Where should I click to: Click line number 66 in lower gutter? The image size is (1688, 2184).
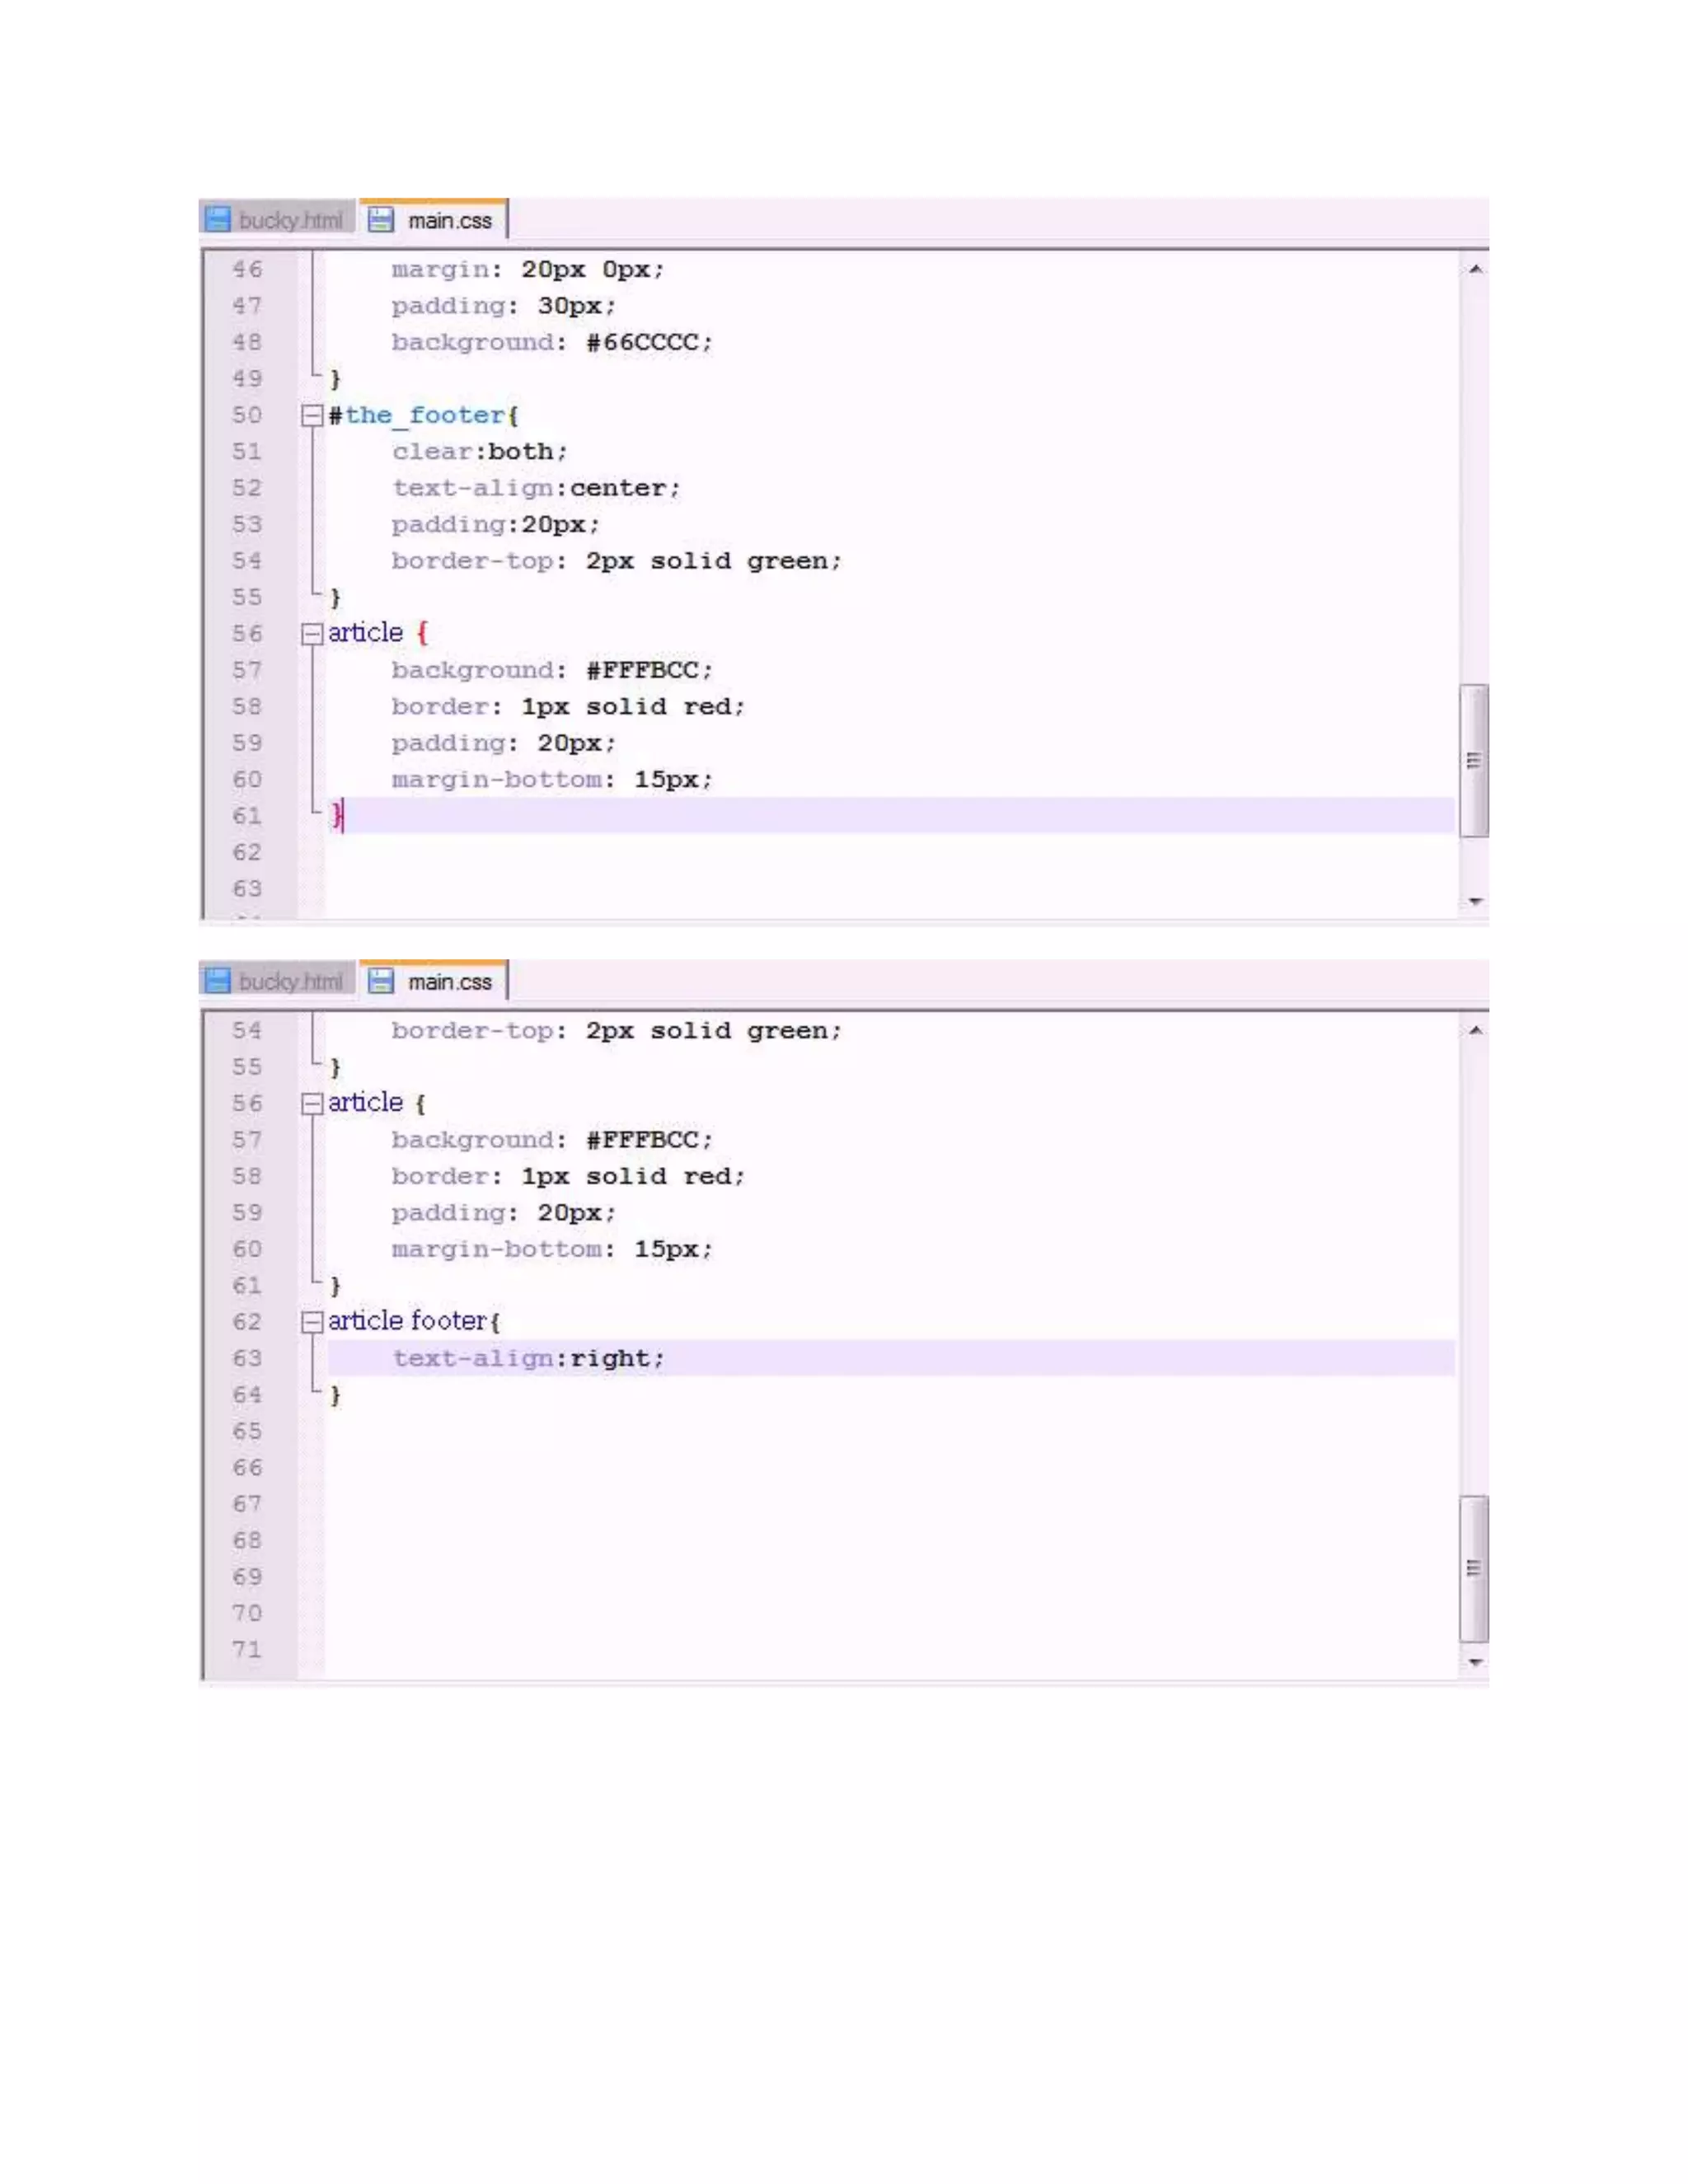[x=247, y=1468]
